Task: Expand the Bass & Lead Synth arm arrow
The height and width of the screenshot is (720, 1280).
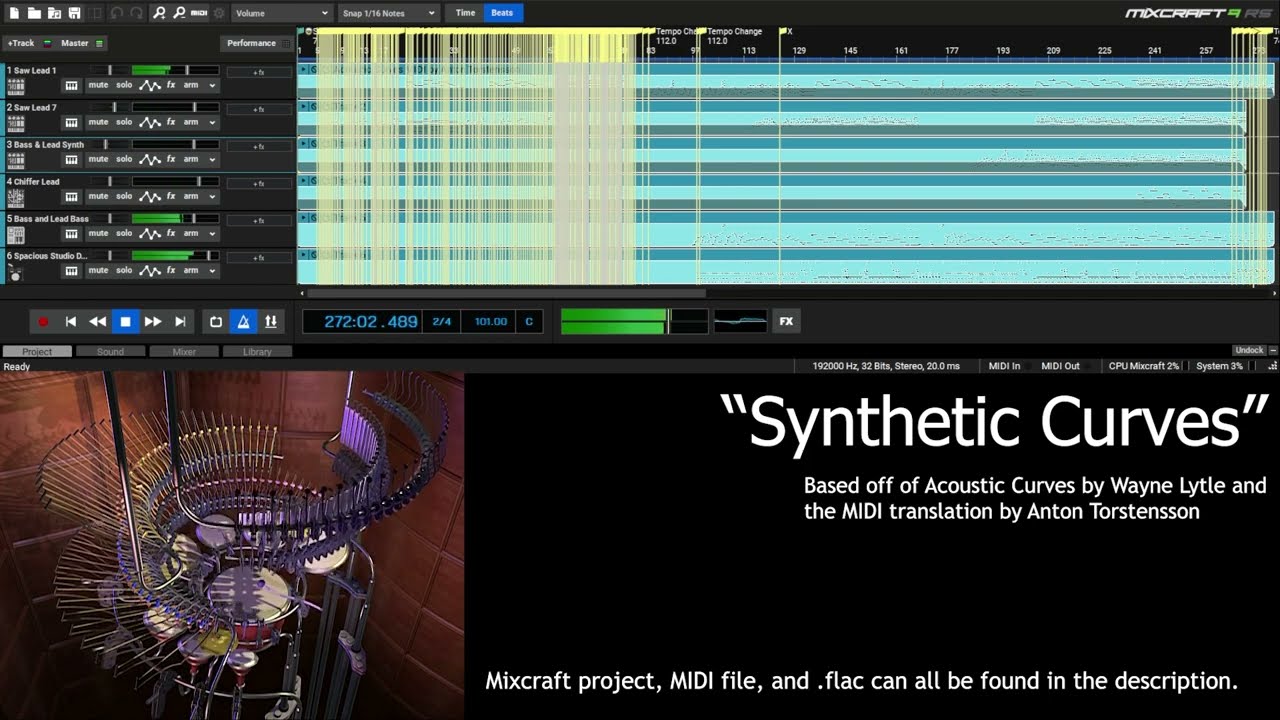Action: 212,160
